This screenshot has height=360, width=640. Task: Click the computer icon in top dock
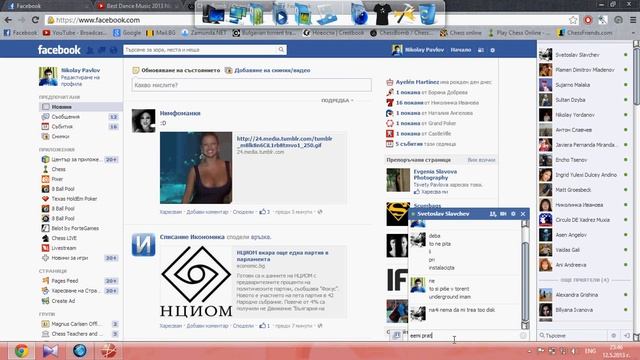[x=213, y=15]
